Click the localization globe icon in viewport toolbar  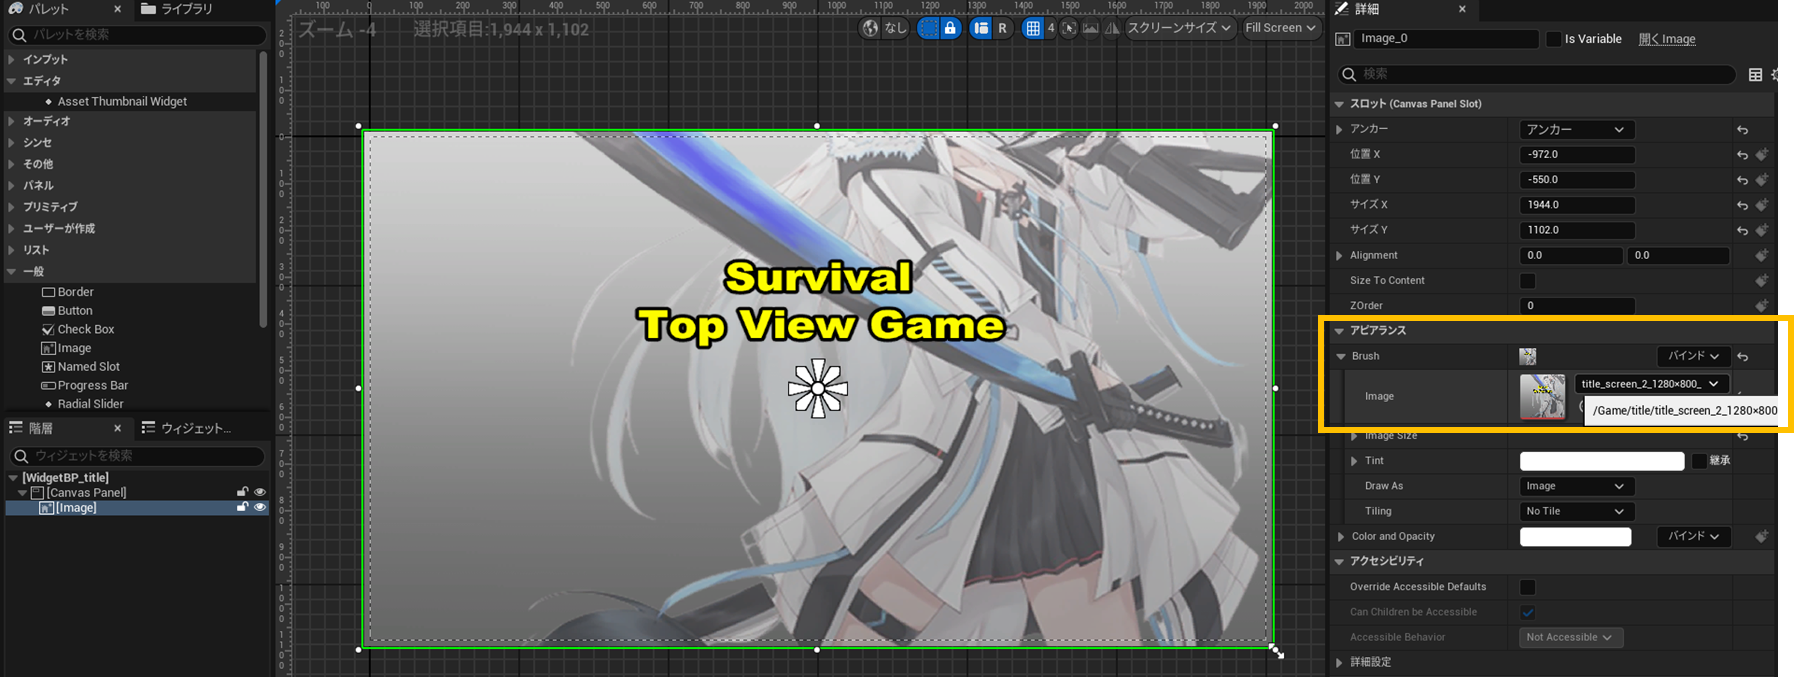[870, 28]
